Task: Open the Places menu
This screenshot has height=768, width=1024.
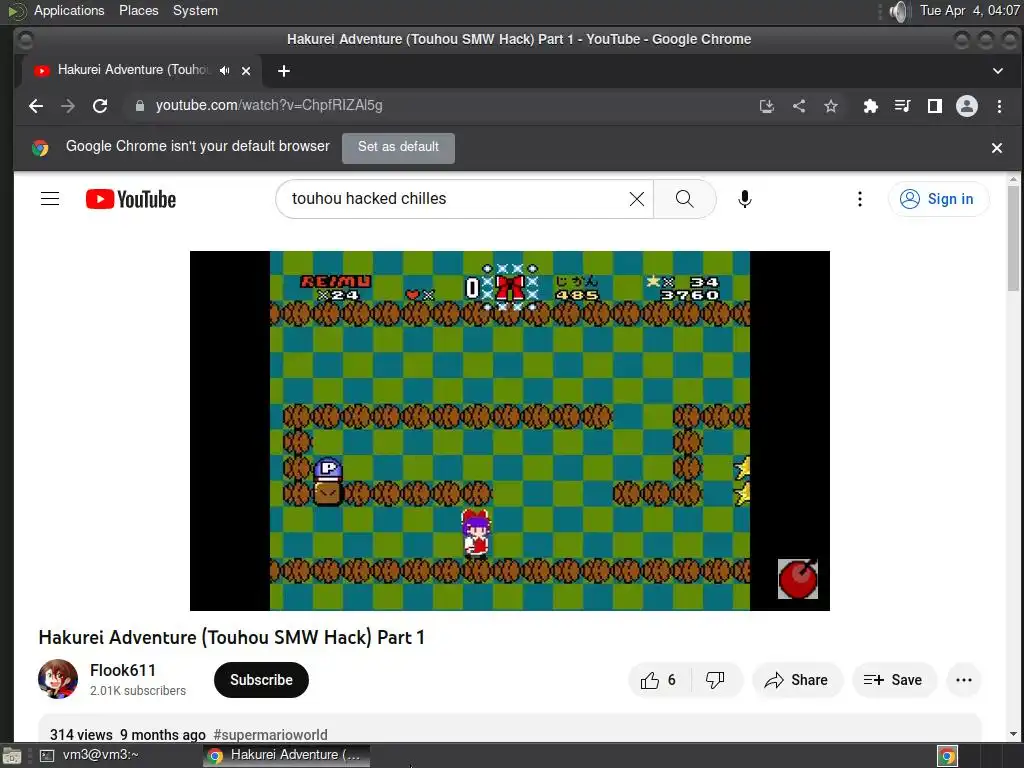Action: coord(138,10)
